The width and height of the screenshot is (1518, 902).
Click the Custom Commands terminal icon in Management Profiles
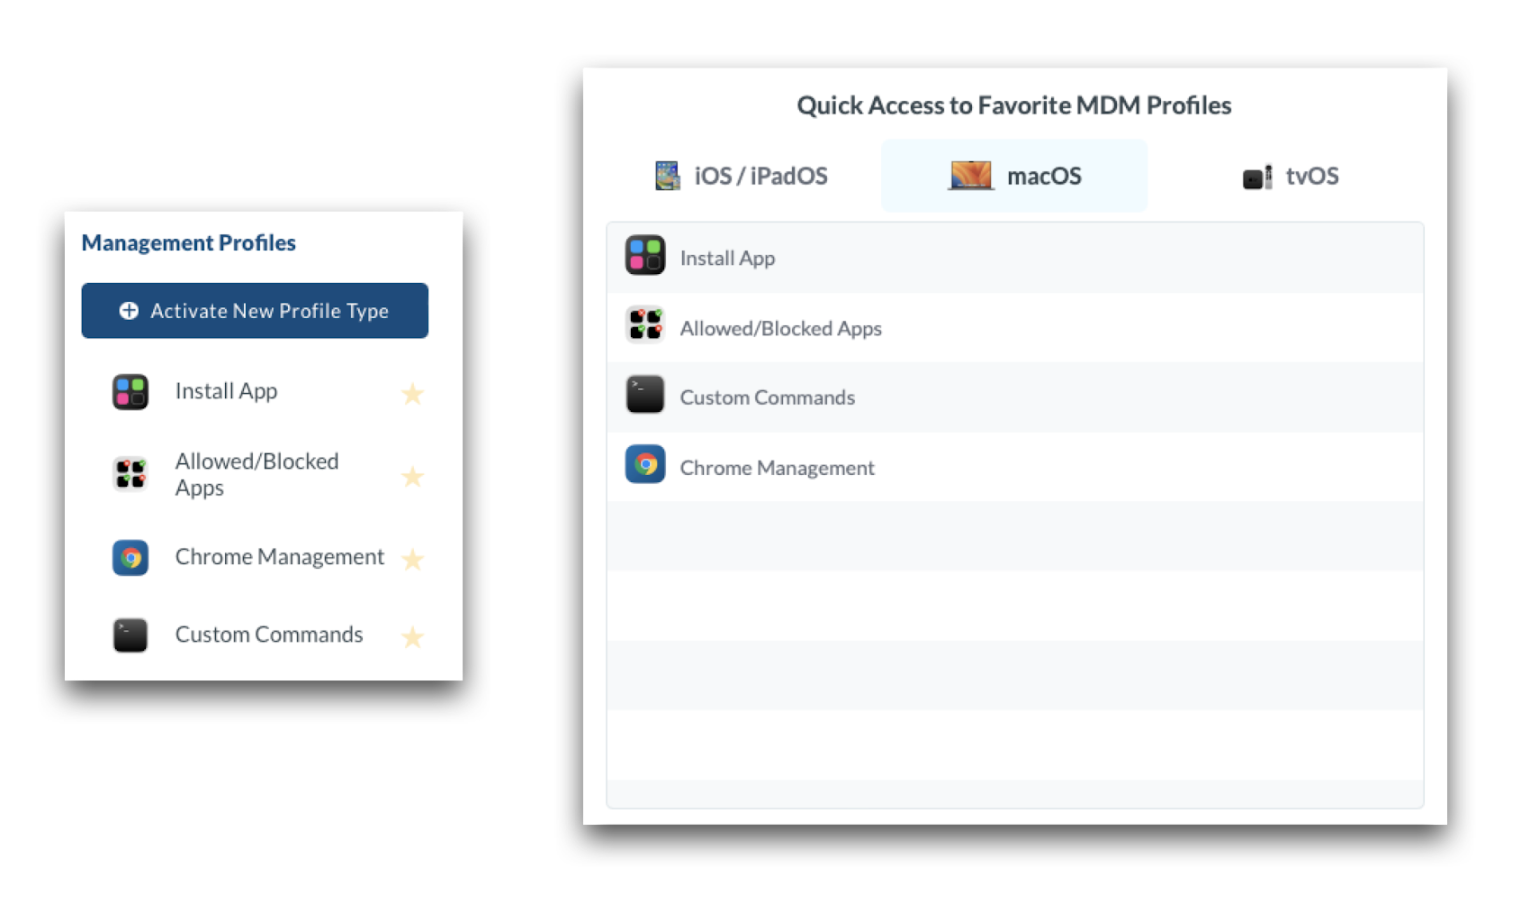point(130,635)
